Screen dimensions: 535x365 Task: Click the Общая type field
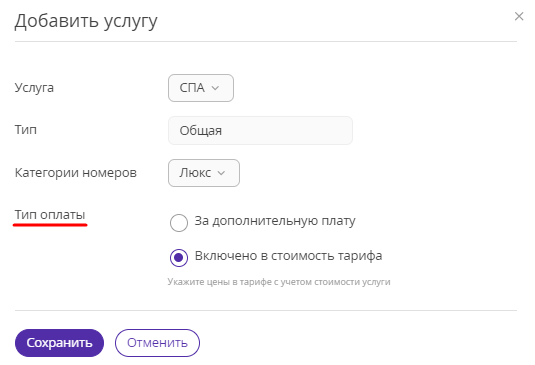pyautogui.click(x=260, y=130)
